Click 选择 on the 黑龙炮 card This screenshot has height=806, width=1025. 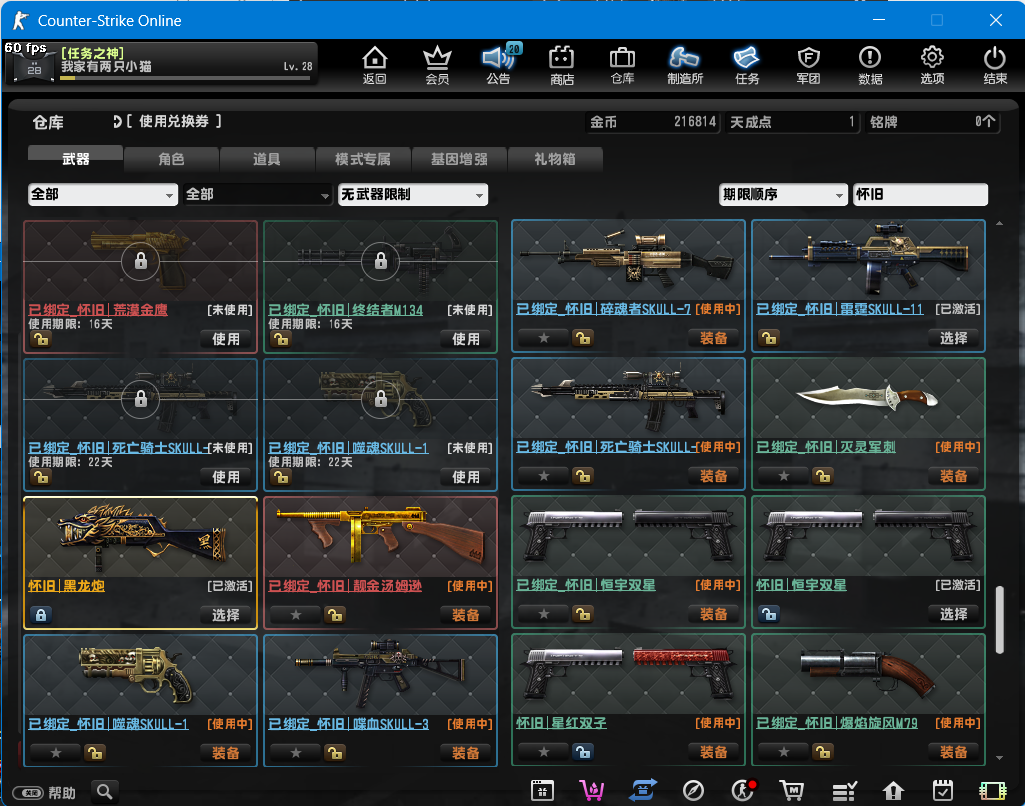click(x=226, y=614)
